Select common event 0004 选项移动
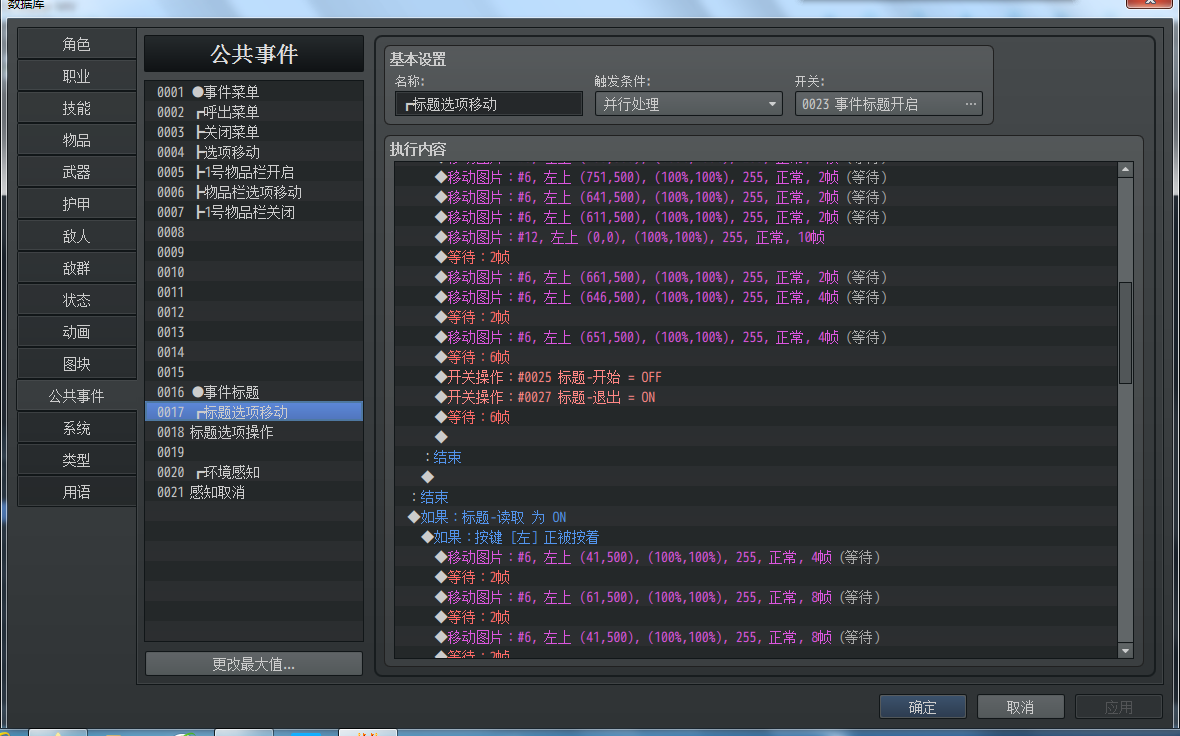 click(254, 152)
